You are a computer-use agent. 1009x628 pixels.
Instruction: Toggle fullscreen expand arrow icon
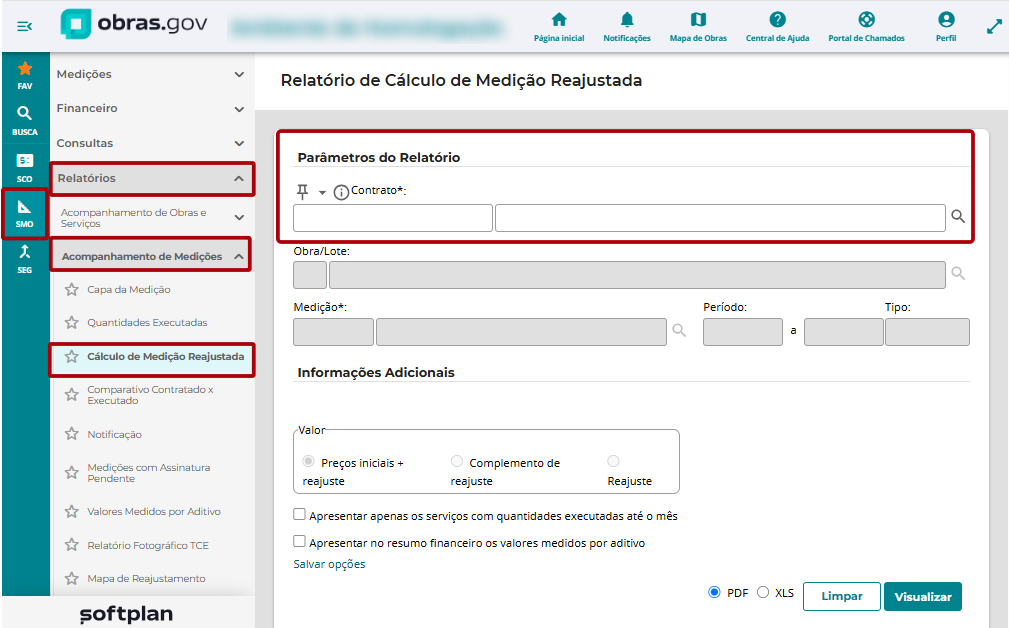(994, 26)
